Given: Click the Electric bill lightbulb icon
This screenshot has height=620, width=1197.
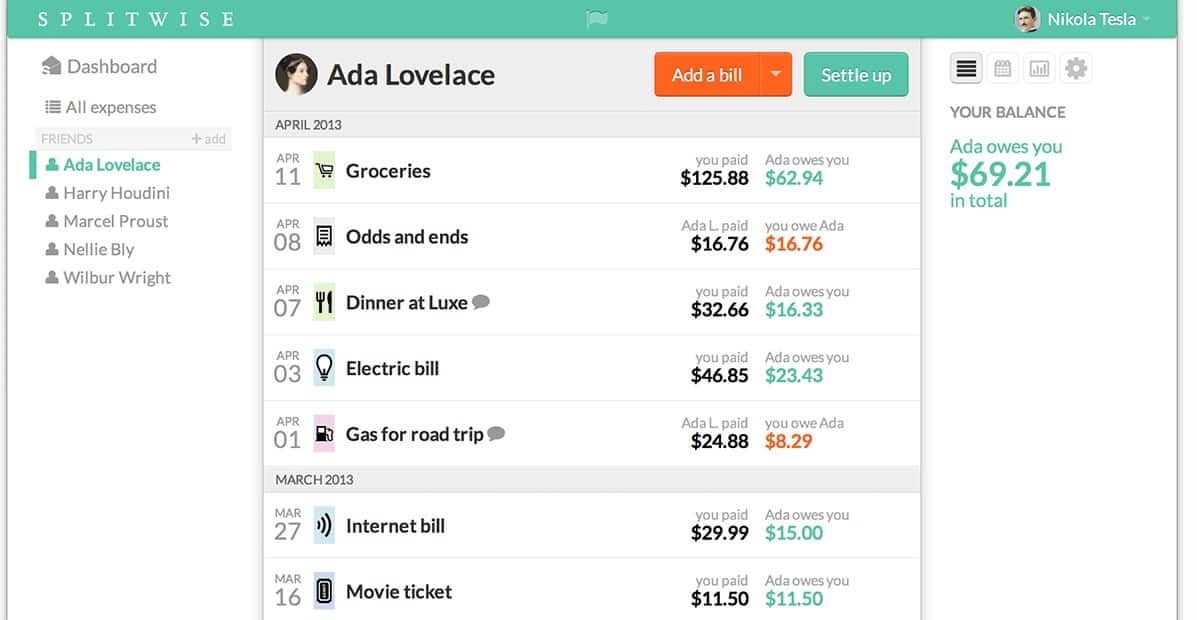Looking at the screenshot, I should tap(324, 368).
